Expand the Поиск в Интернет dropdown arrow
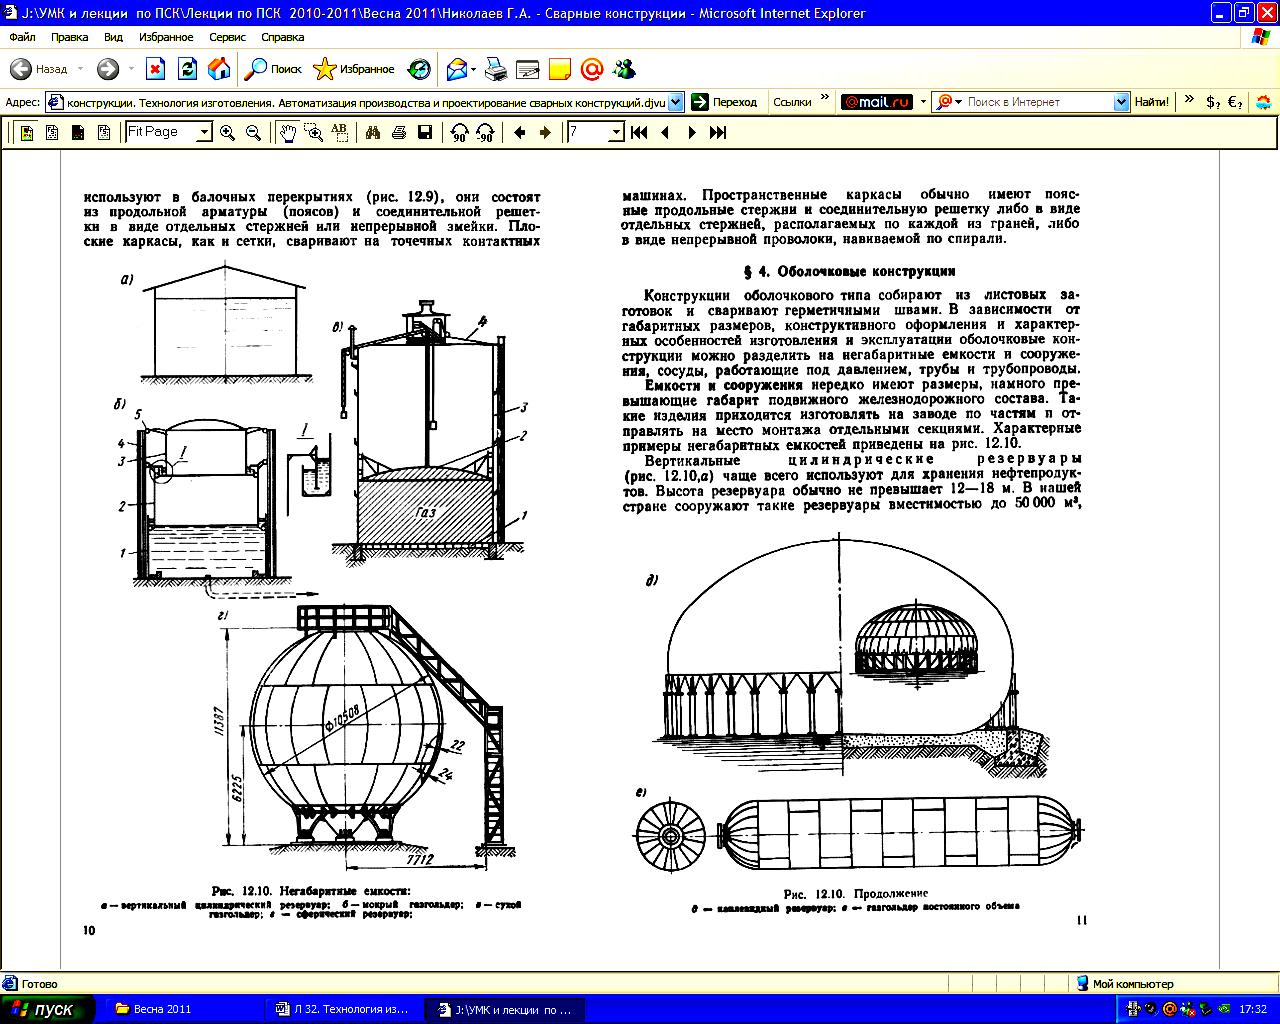This screenshot has width=1280, height=1024. click(1121, 102)
